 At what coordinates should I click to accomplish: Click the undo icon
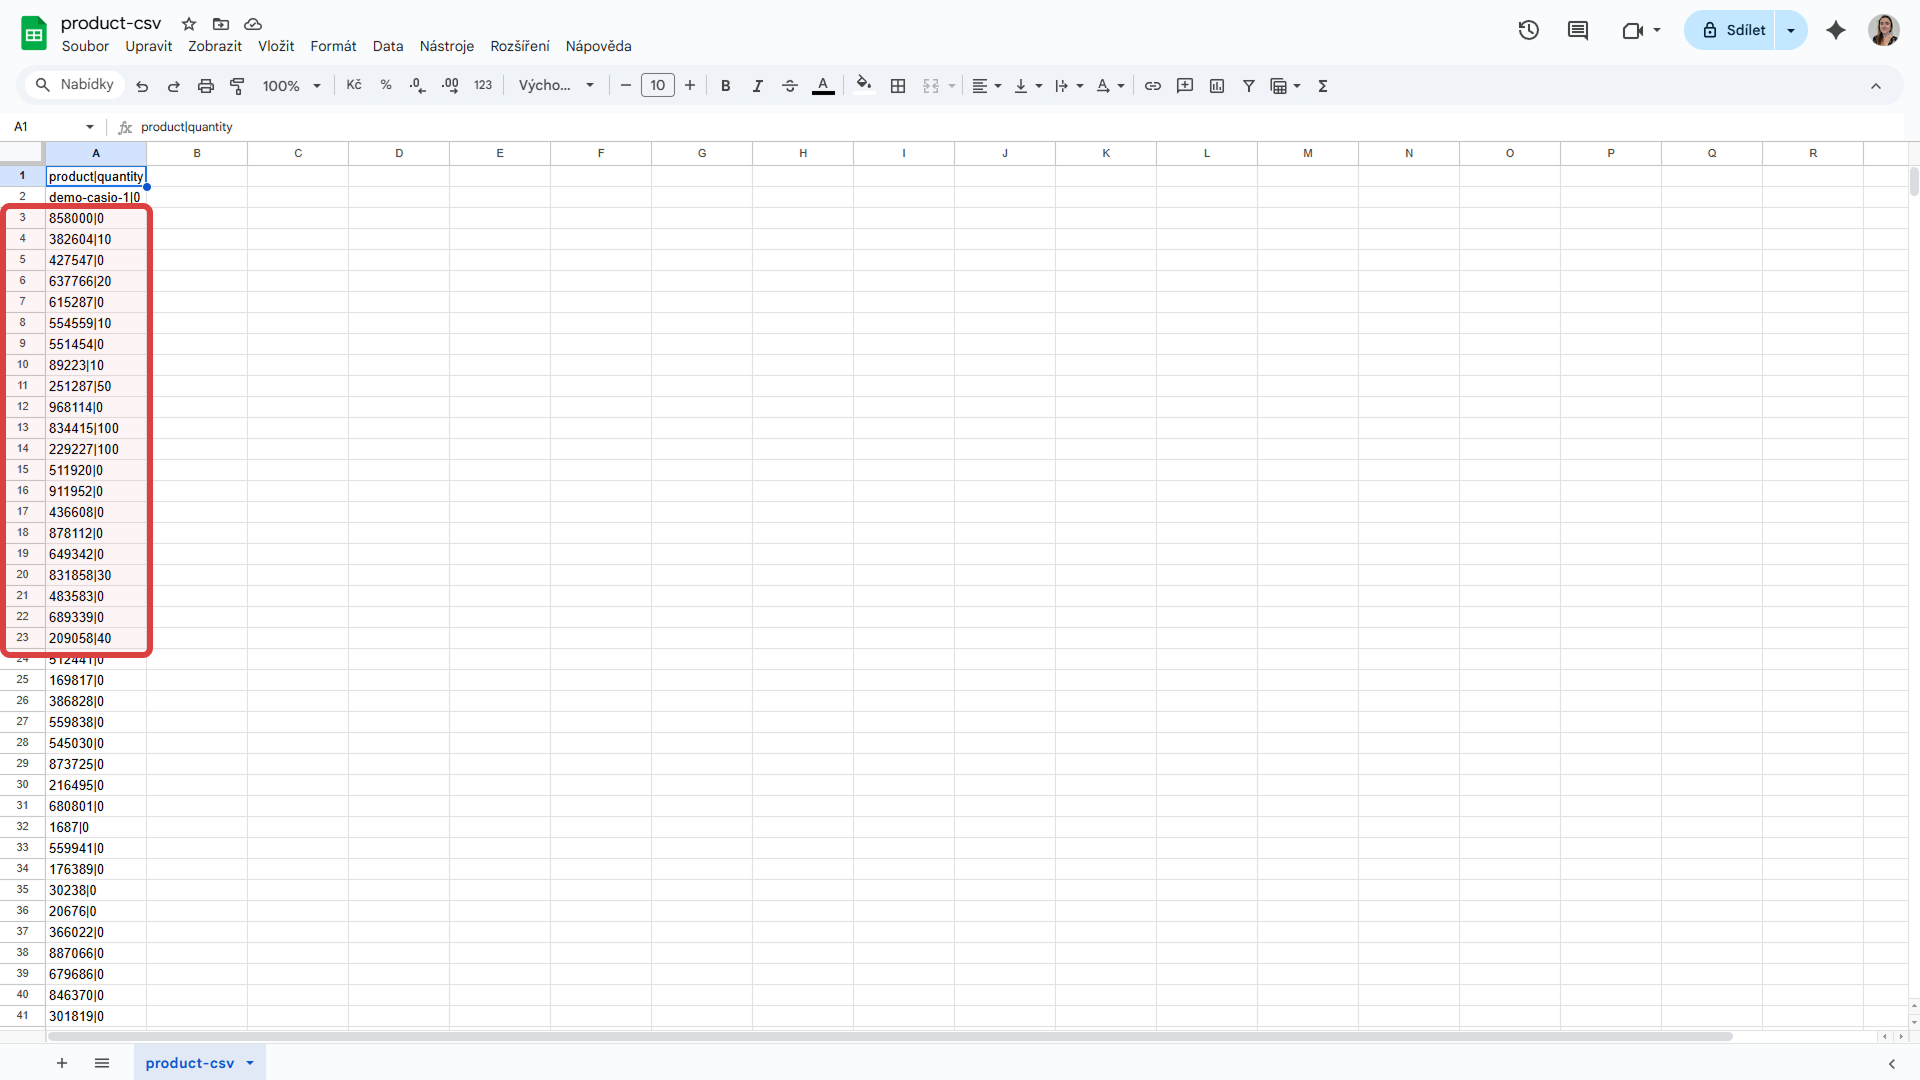coord(142,86)
